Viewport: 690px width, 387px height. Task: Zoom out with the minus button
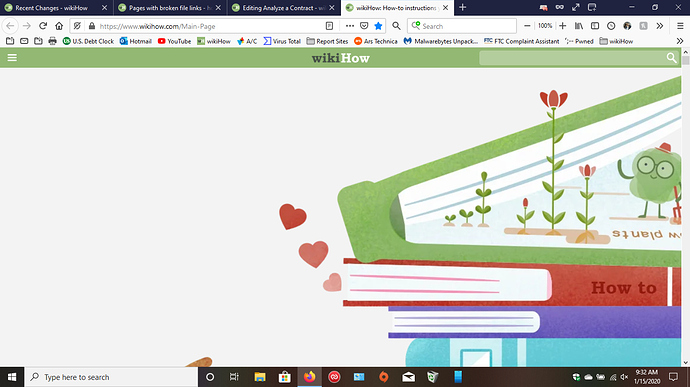click(x=527, y=26)
